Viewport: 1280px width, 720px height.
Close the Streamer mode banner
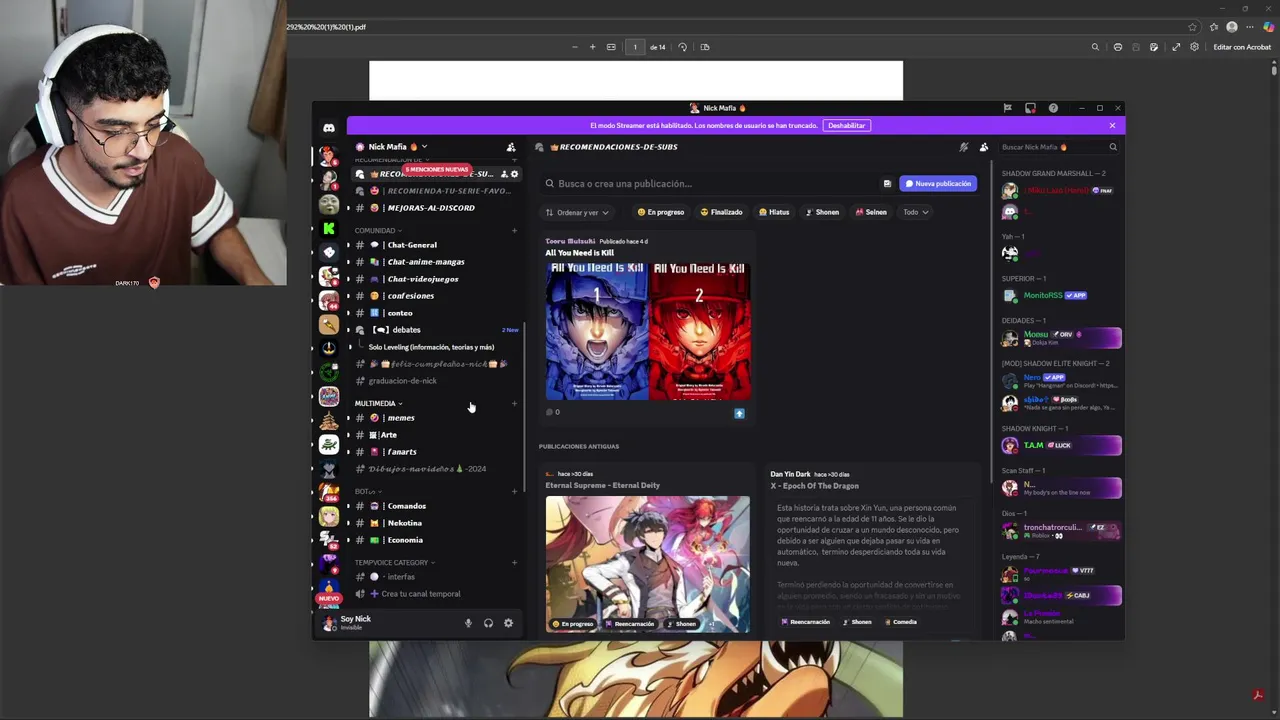coord(1112,125)
